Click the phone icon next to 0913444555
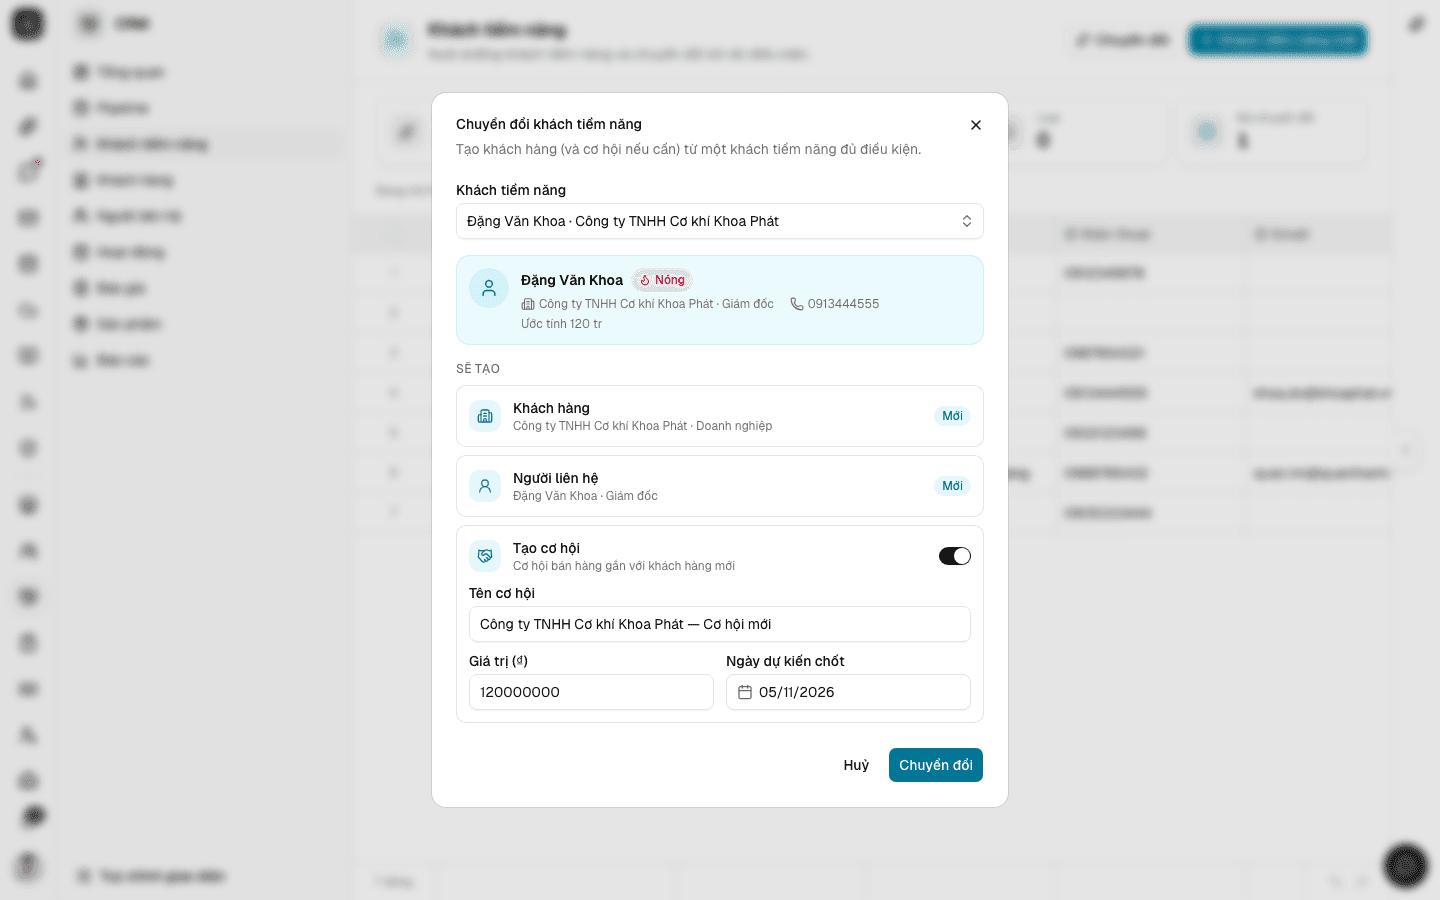Viewport: 1440px width, 900px height. tap(797, 304)
